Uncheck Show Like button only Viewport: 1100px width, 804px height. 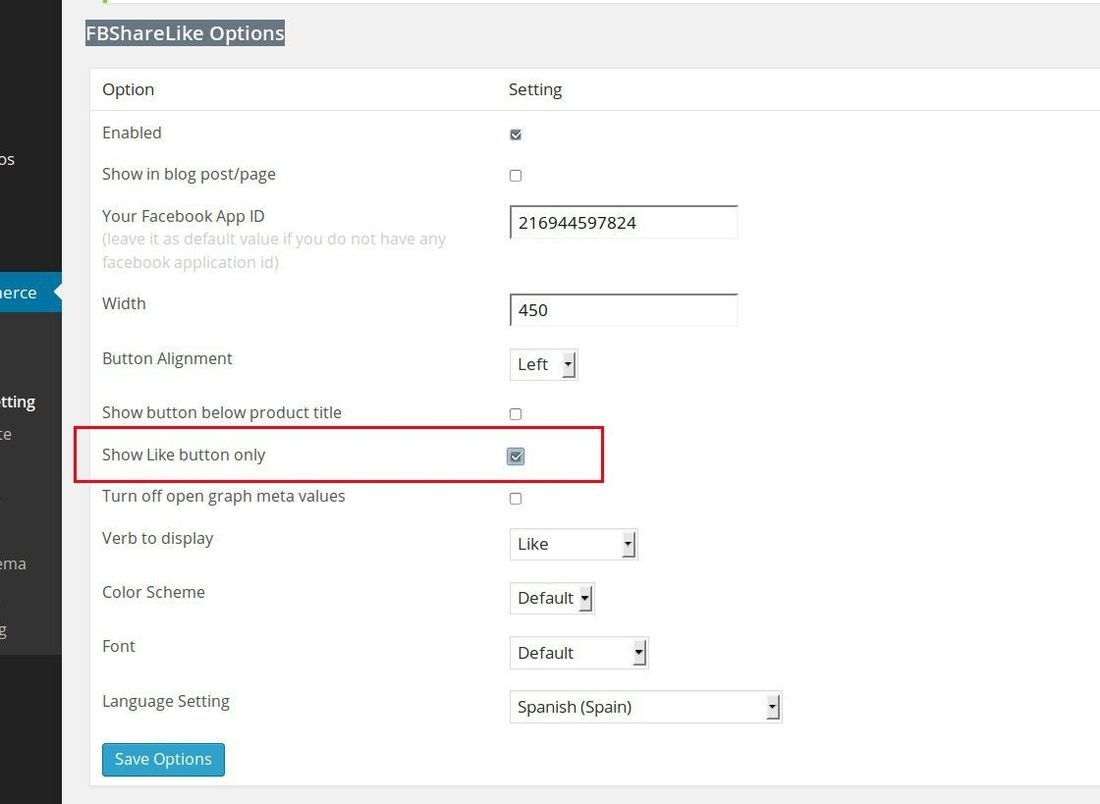[516, 456]
